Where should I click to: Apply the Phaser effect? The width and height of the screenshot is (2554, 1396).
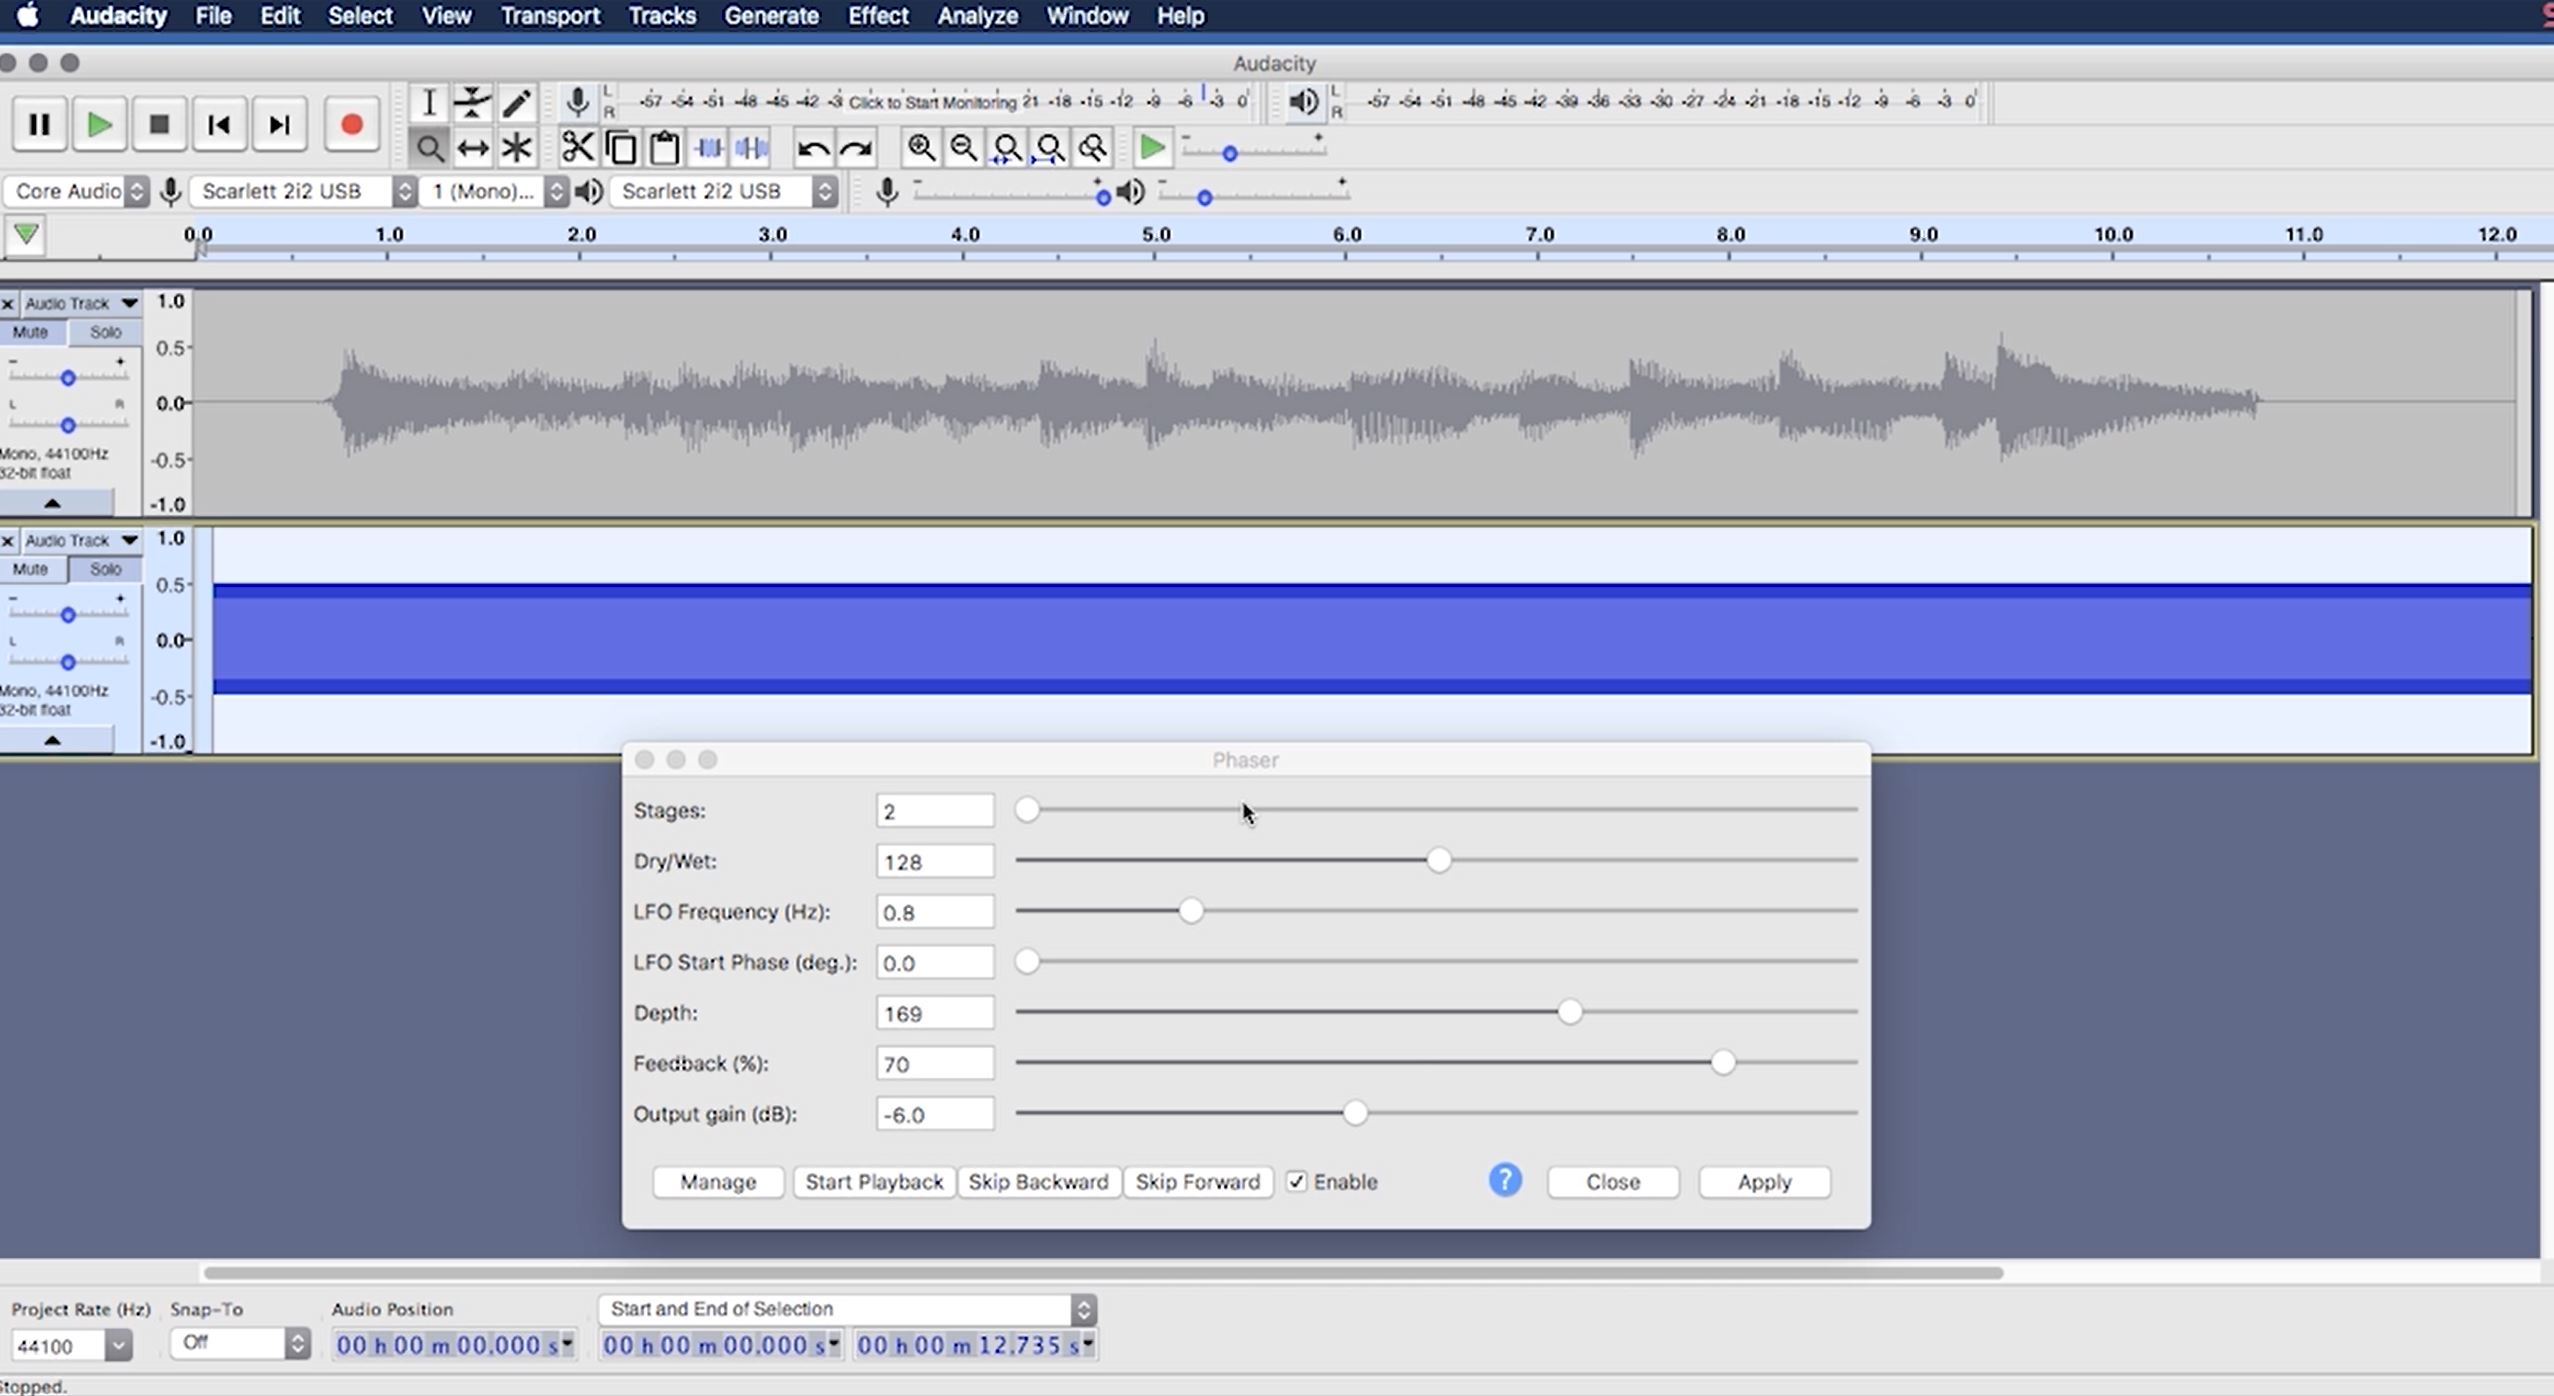tap(1763, 1181)
